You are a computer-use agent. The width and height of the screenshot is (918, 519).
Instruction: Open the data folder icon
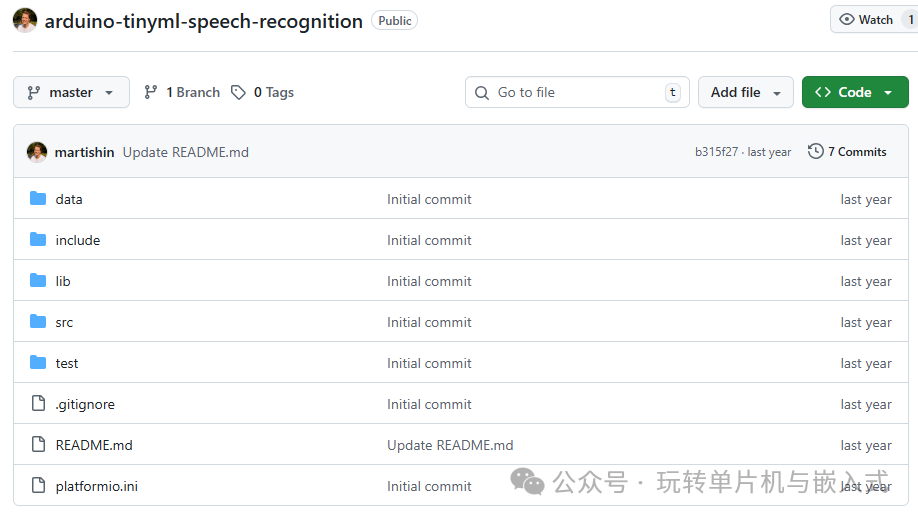[x=38, y=199]
